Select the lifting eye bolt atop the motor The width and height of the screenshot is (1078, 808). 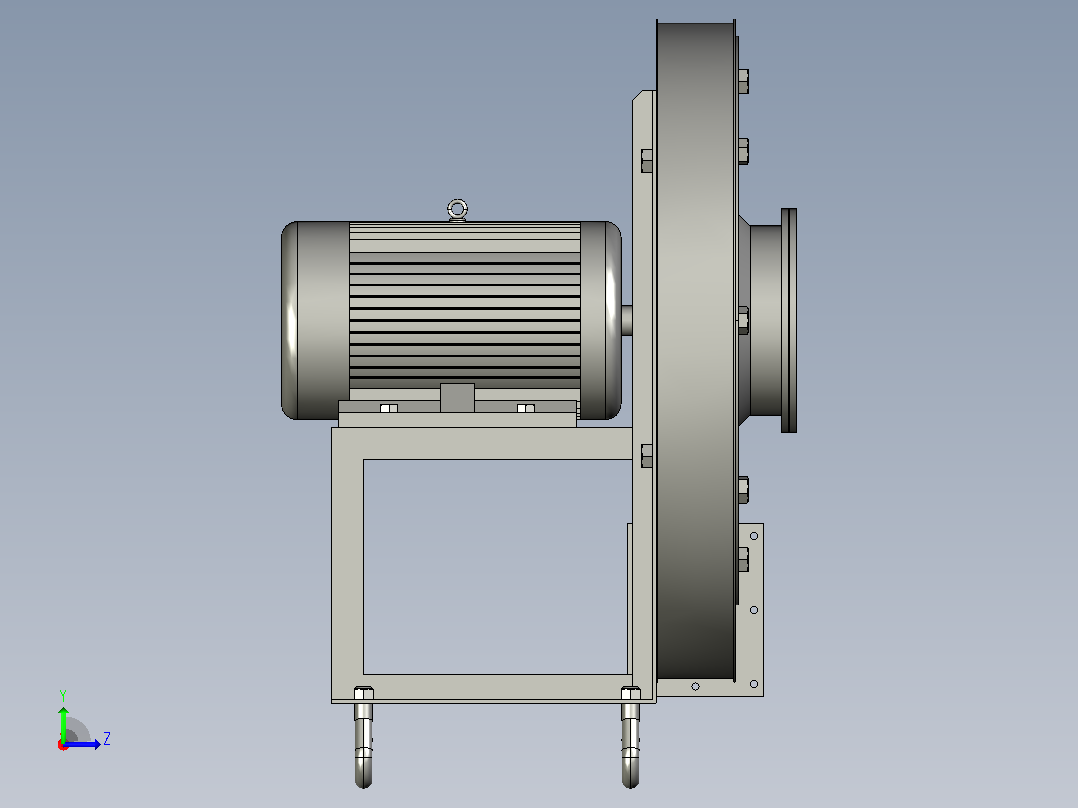pyautogui.click(x=457, y=210)
